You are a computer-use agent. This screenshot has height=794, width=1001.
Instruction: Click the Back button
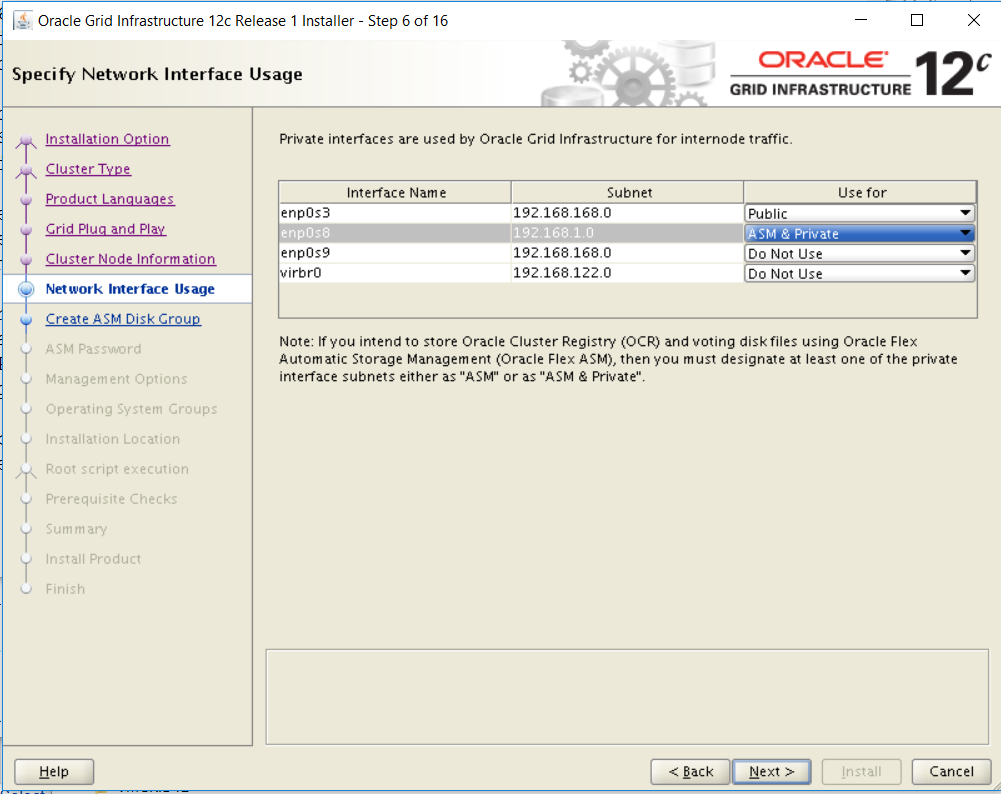coord(690,772)
